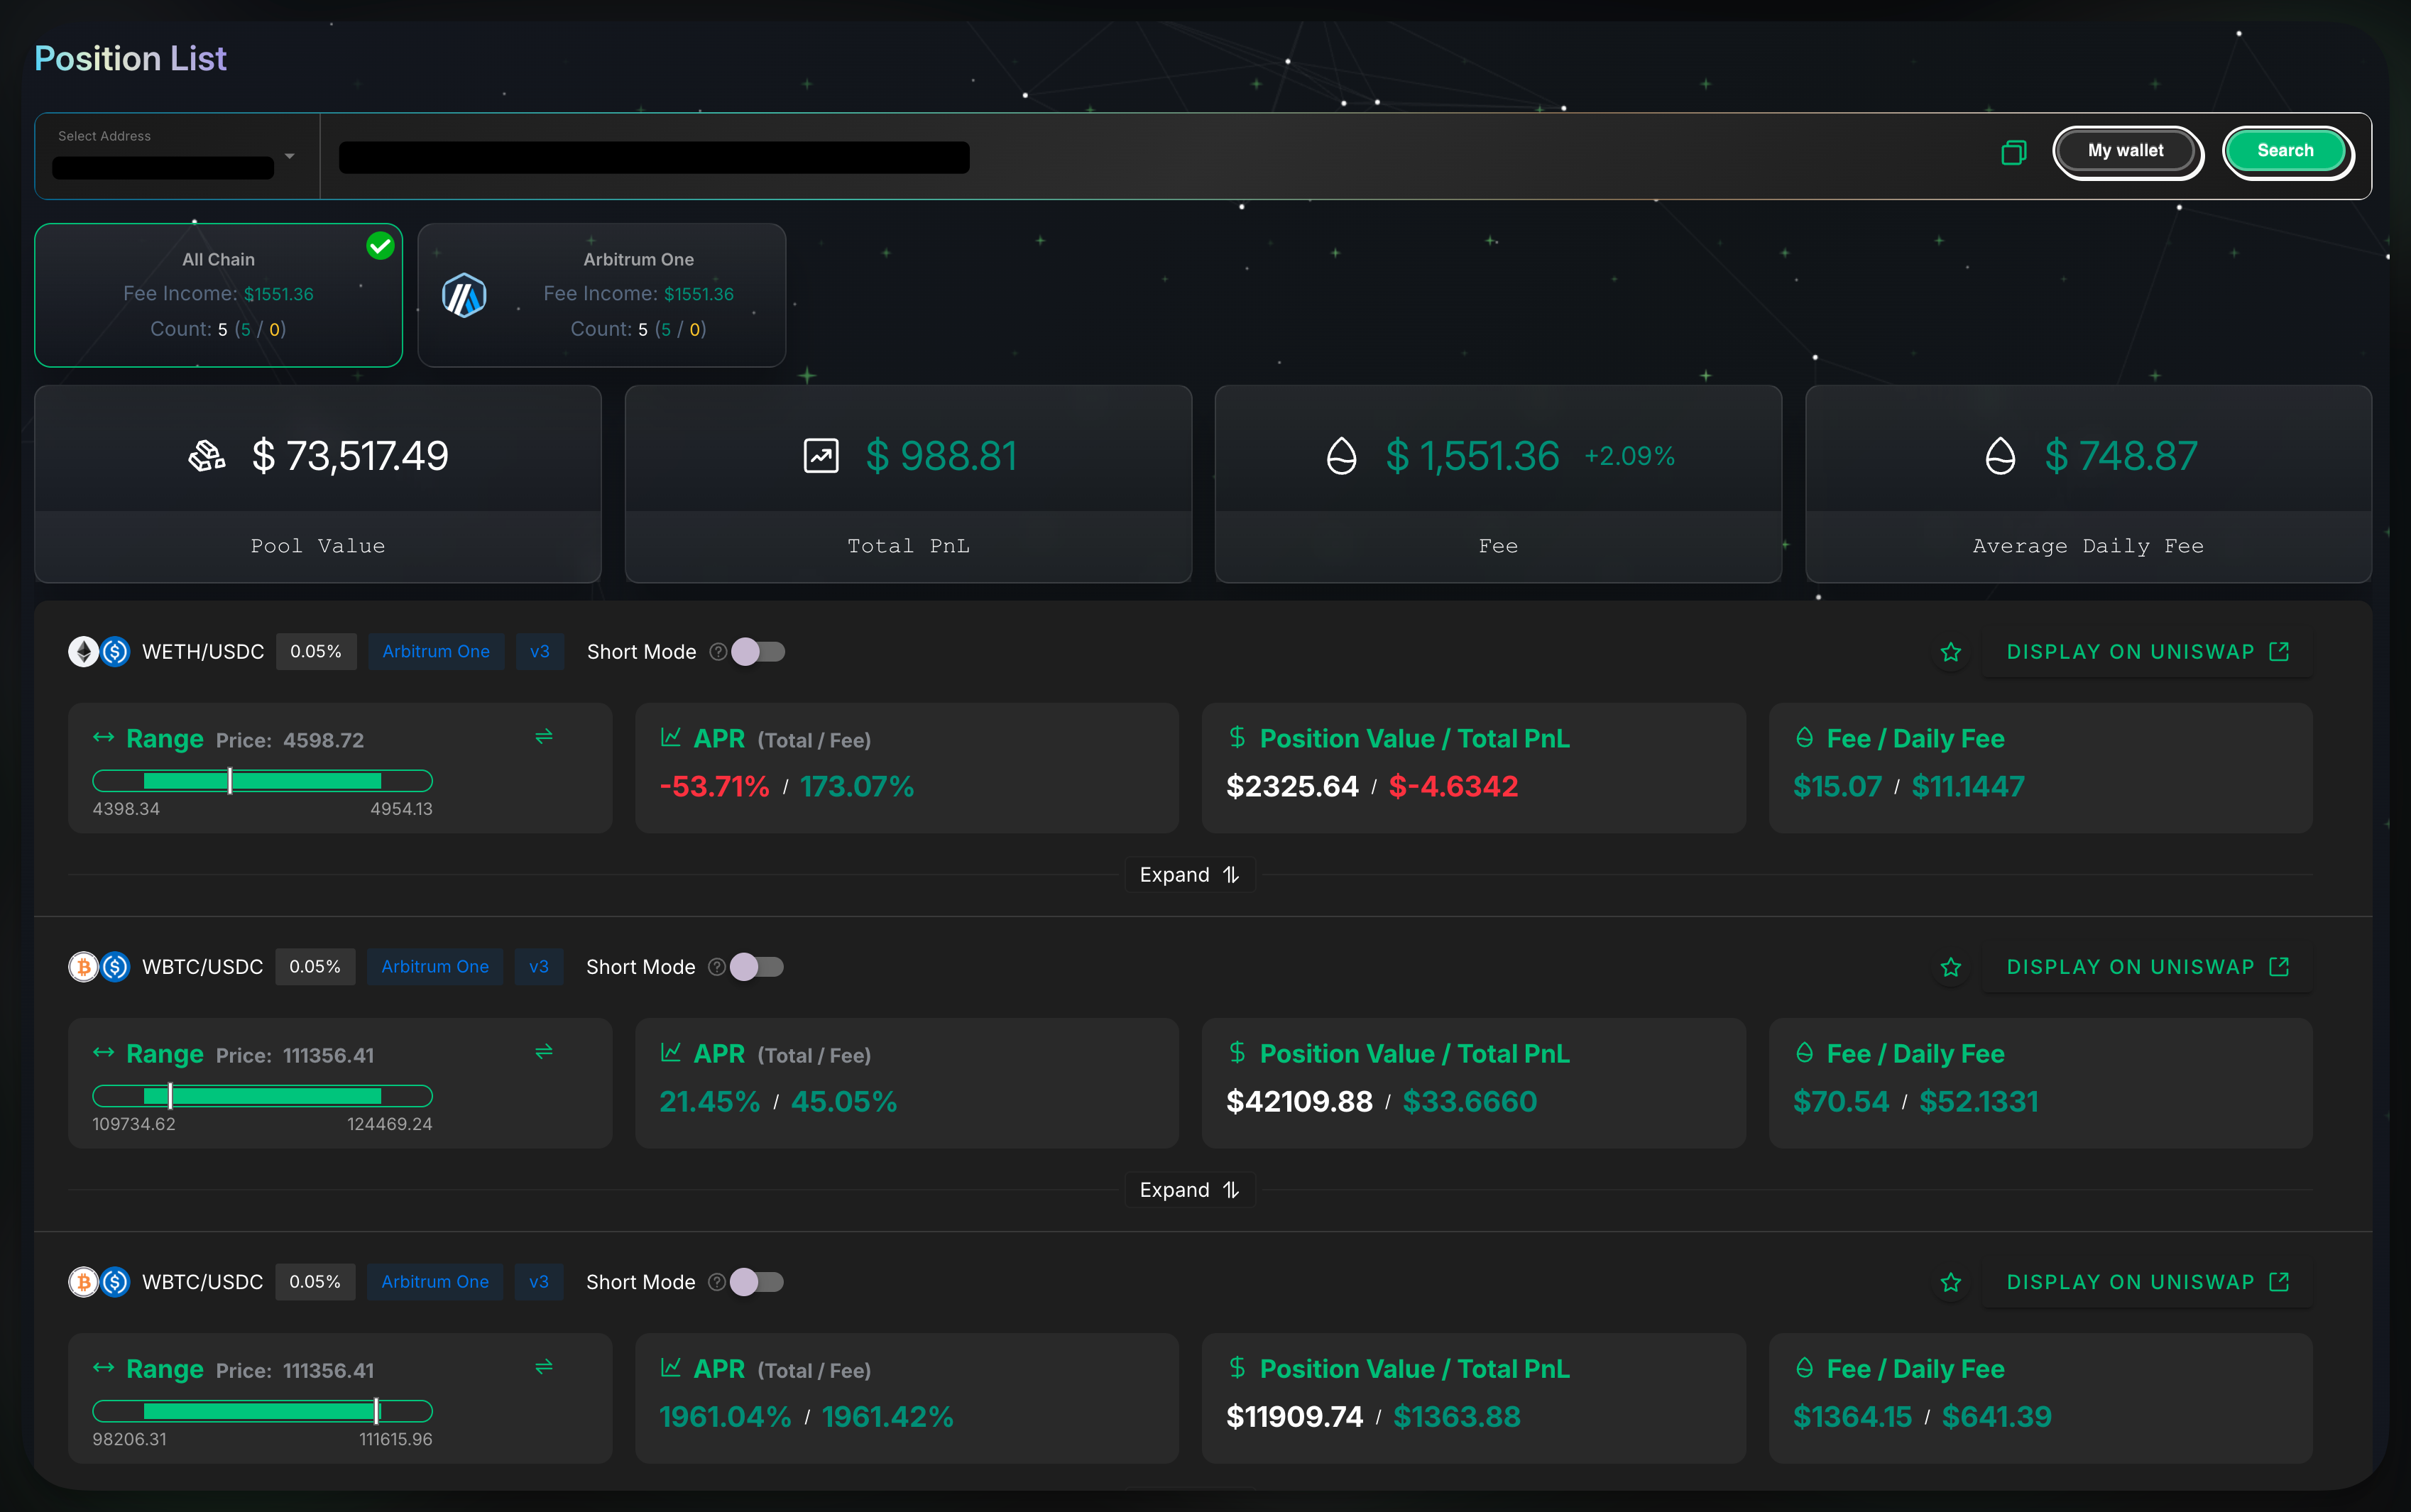Star the bottom WBTC/USDC position
The image size is (2411, 1512).
tap(1950, 1281)
